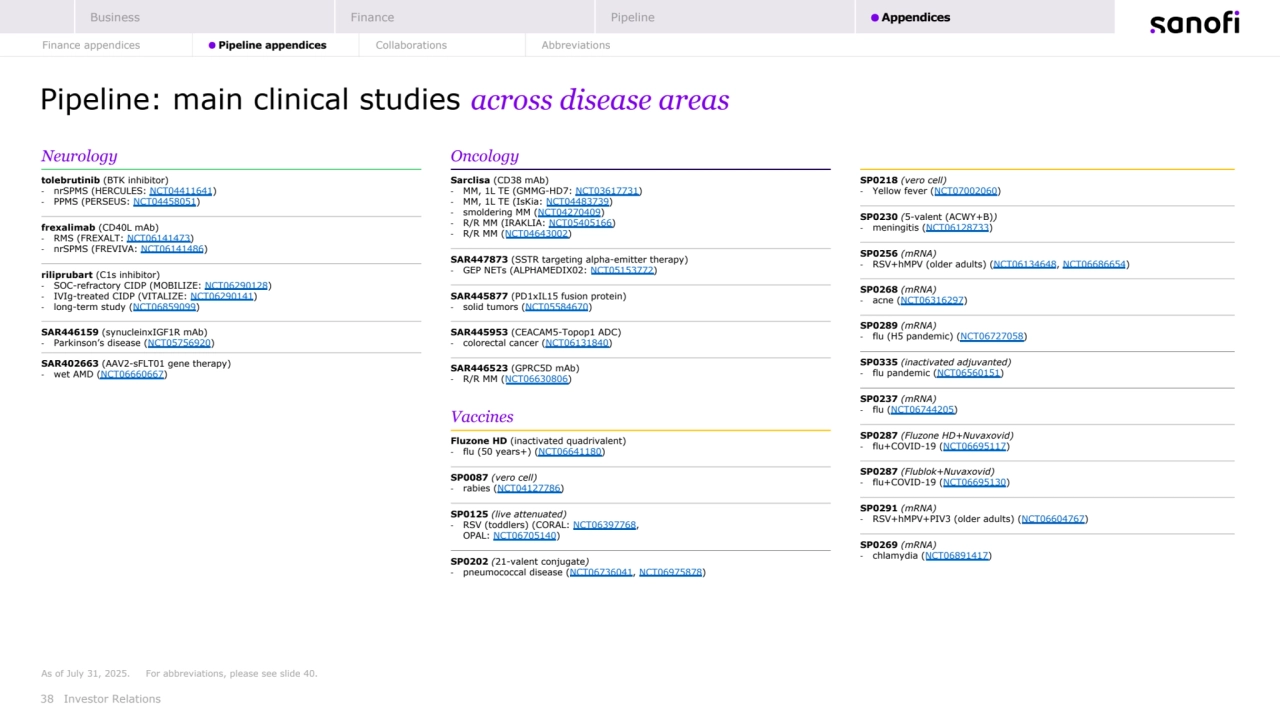
Task: Click the Neurology section heading
Action: tap(79, 156)
